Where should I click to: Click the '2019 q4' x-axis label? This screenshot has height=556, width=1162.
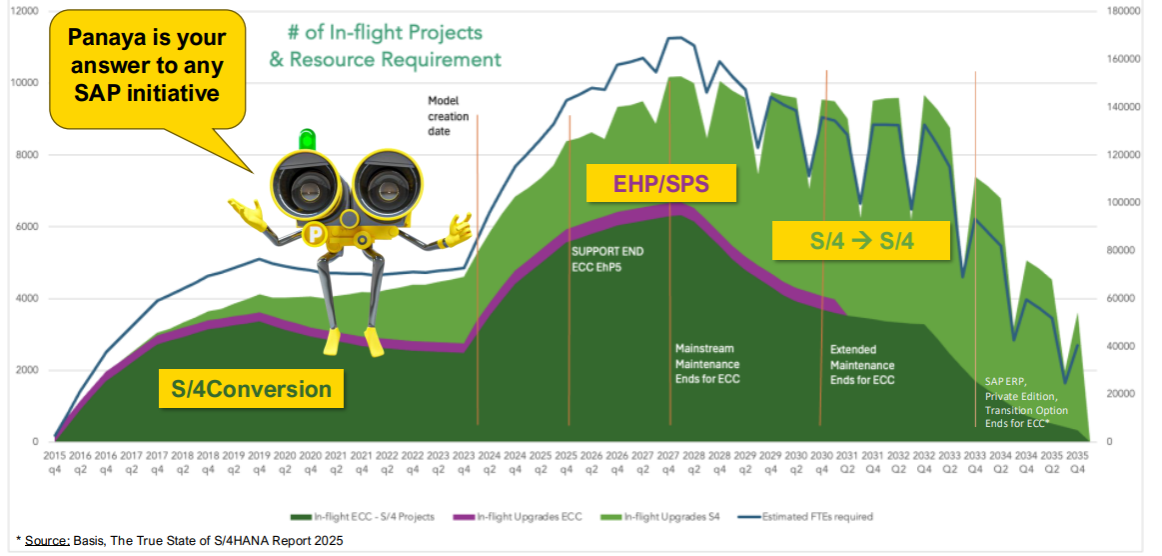pos(259,462)
